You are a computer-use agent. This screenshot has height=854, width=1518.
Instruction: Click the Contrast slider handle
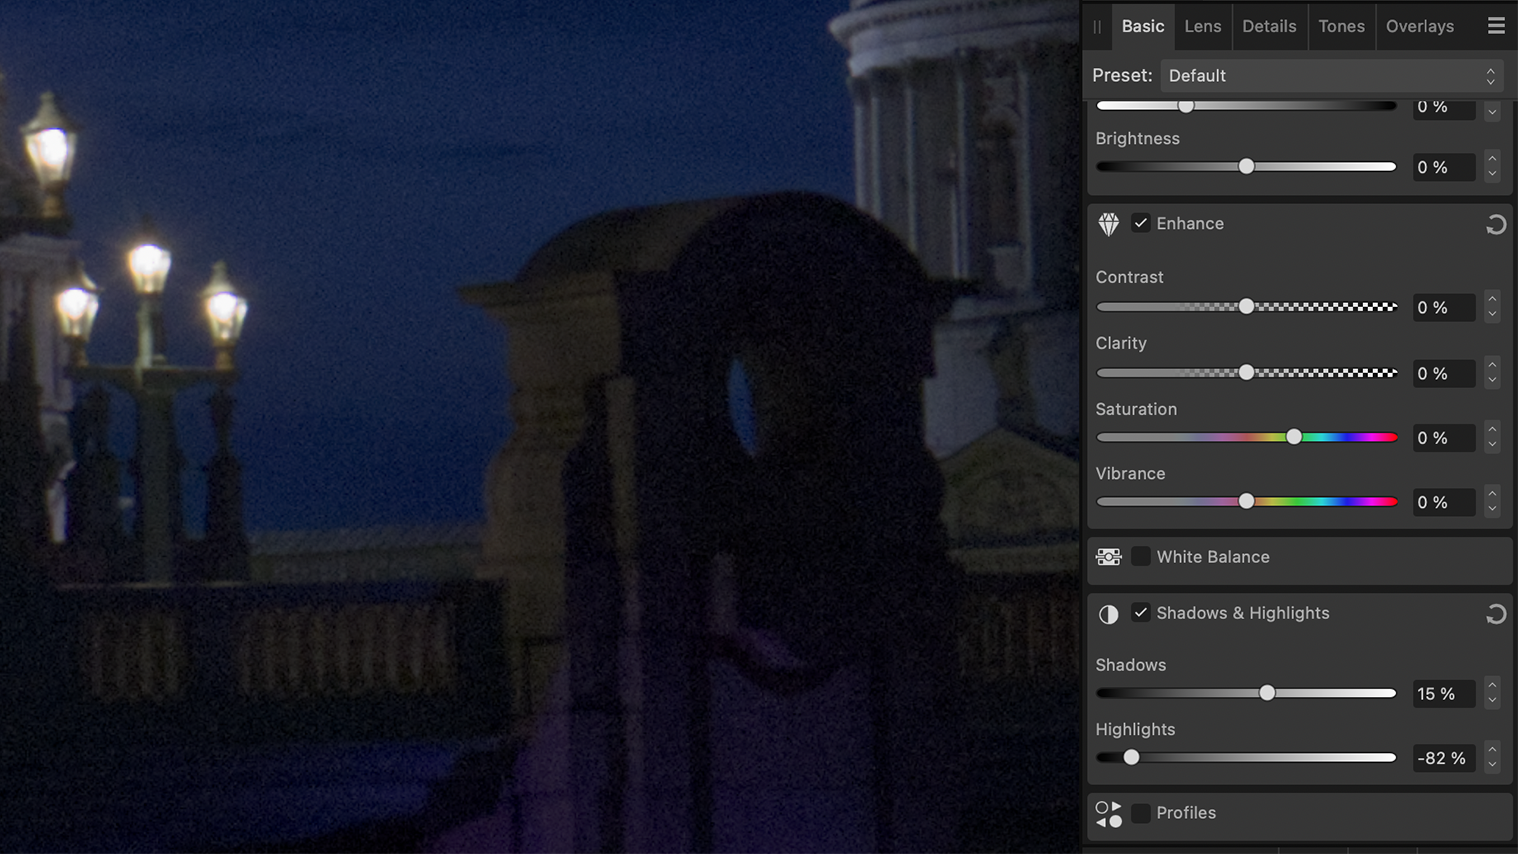[x=1246, y=306]
